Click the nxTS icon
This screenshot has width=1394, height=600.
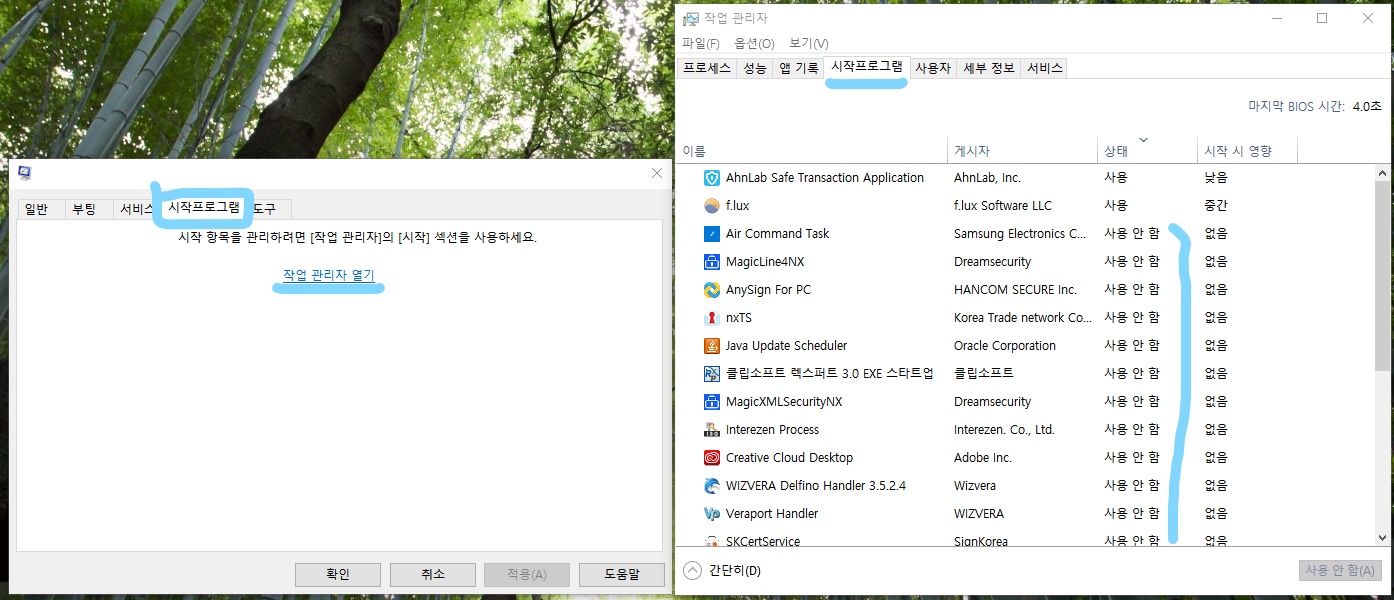(712, 318)
